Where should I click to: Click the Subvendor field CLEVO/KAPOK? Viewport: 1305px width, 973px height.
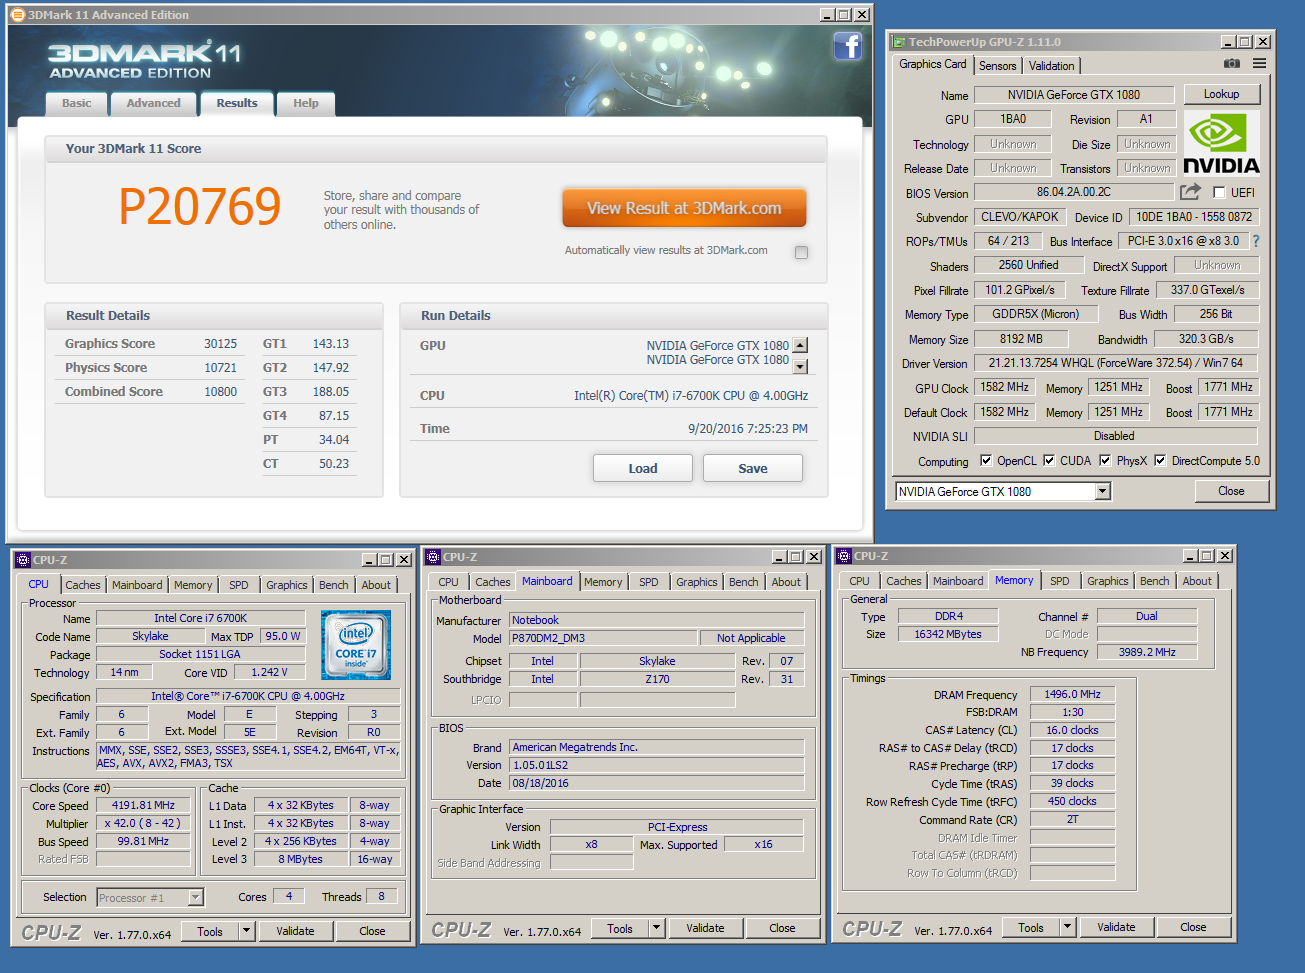pyautogui.click(x=1020, y=217)
